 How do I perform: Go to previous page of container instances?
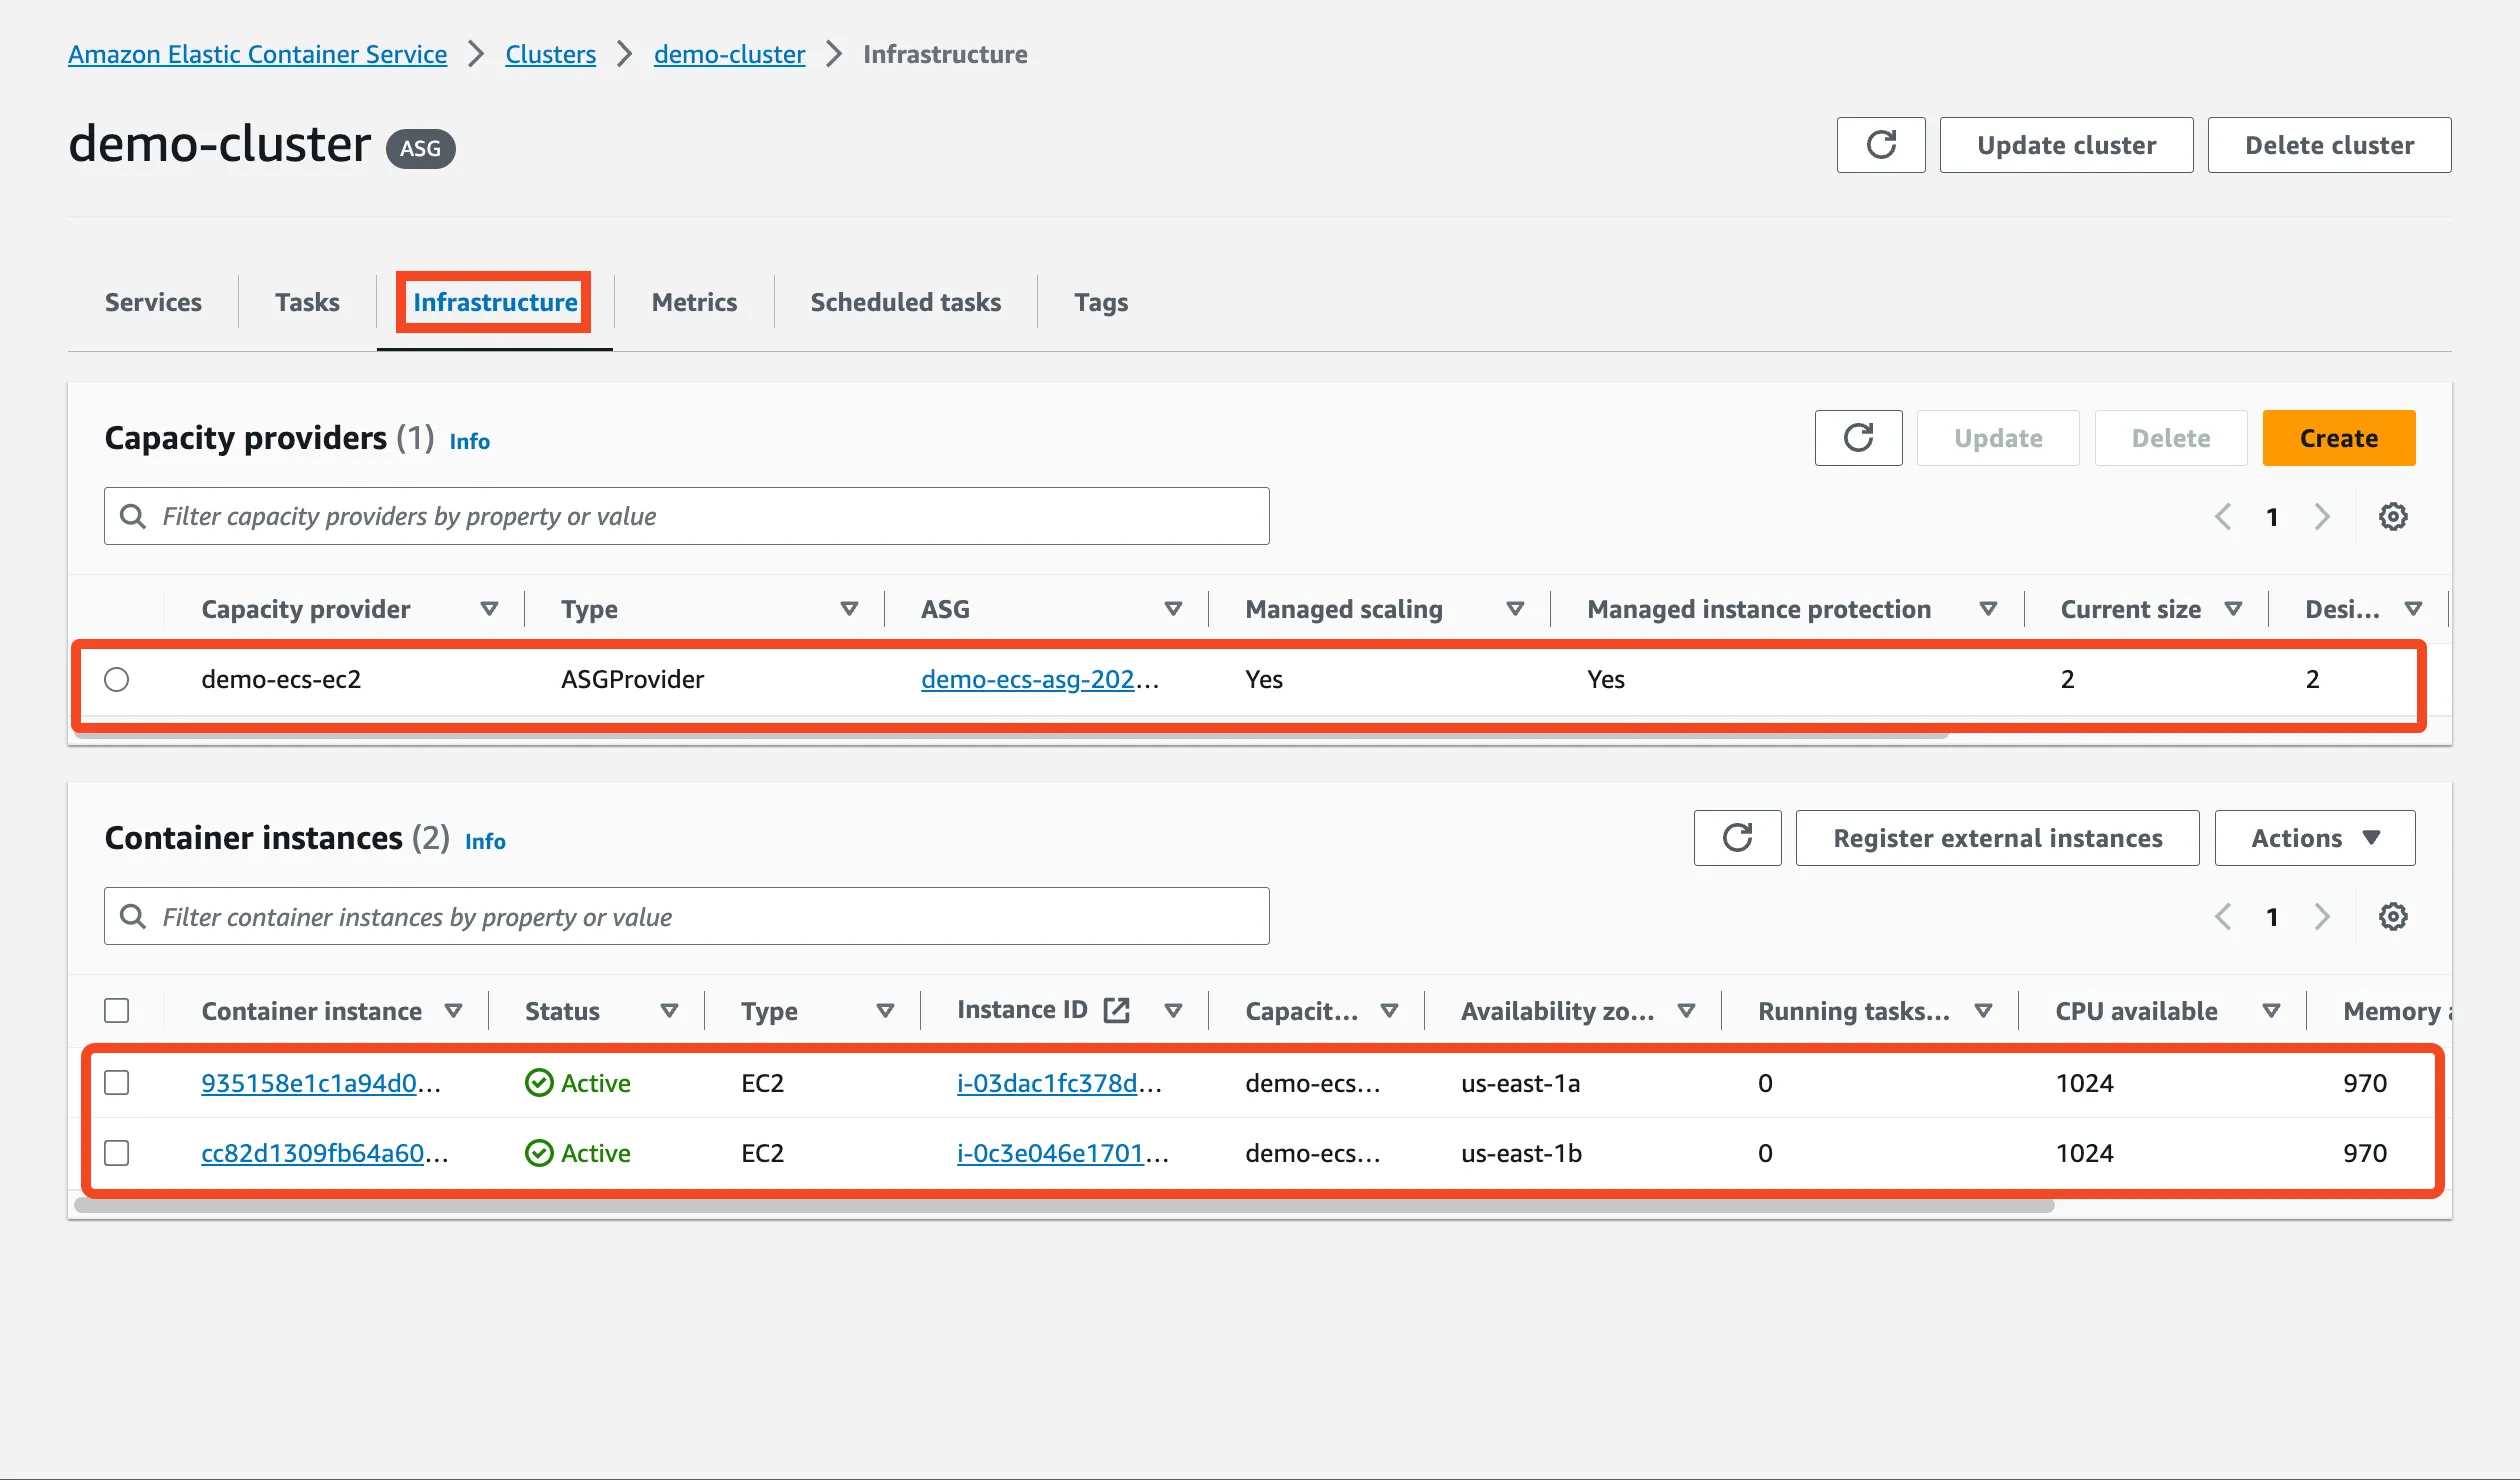(2223, 917)
